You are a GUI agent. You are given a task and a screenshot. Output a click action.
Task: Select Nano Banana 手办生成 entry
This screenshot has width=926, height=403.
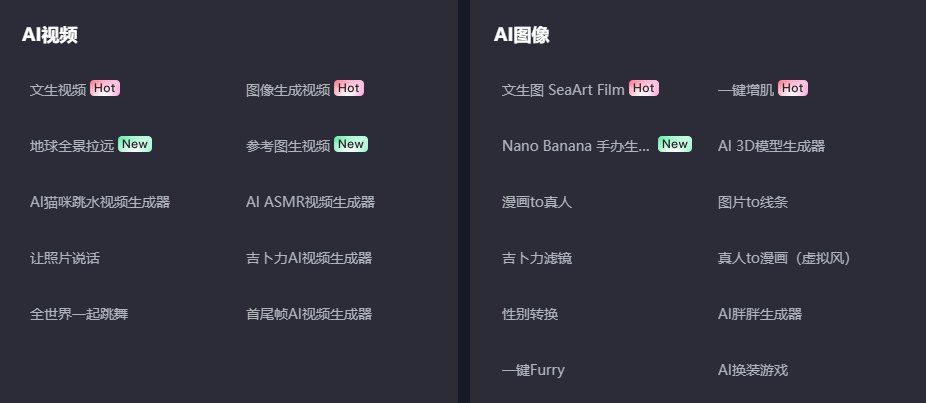(x=576, y=146)
